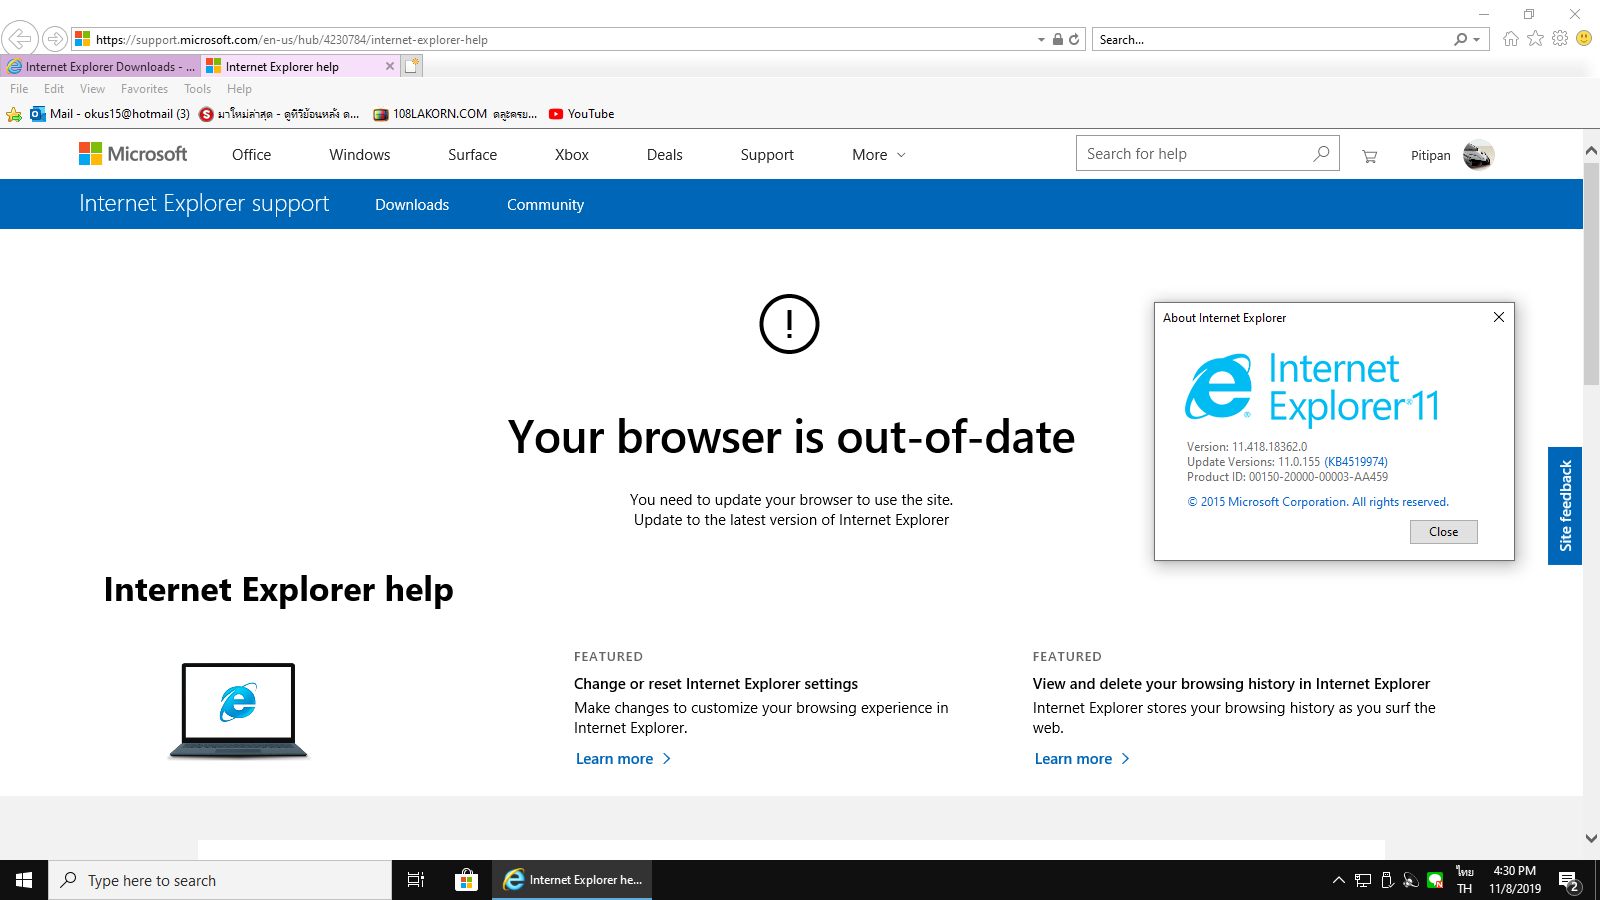The height and width of the screenshot is (900, 1600).
Task: Open Learn more under browsing history article
Action: coord(1082,759)
